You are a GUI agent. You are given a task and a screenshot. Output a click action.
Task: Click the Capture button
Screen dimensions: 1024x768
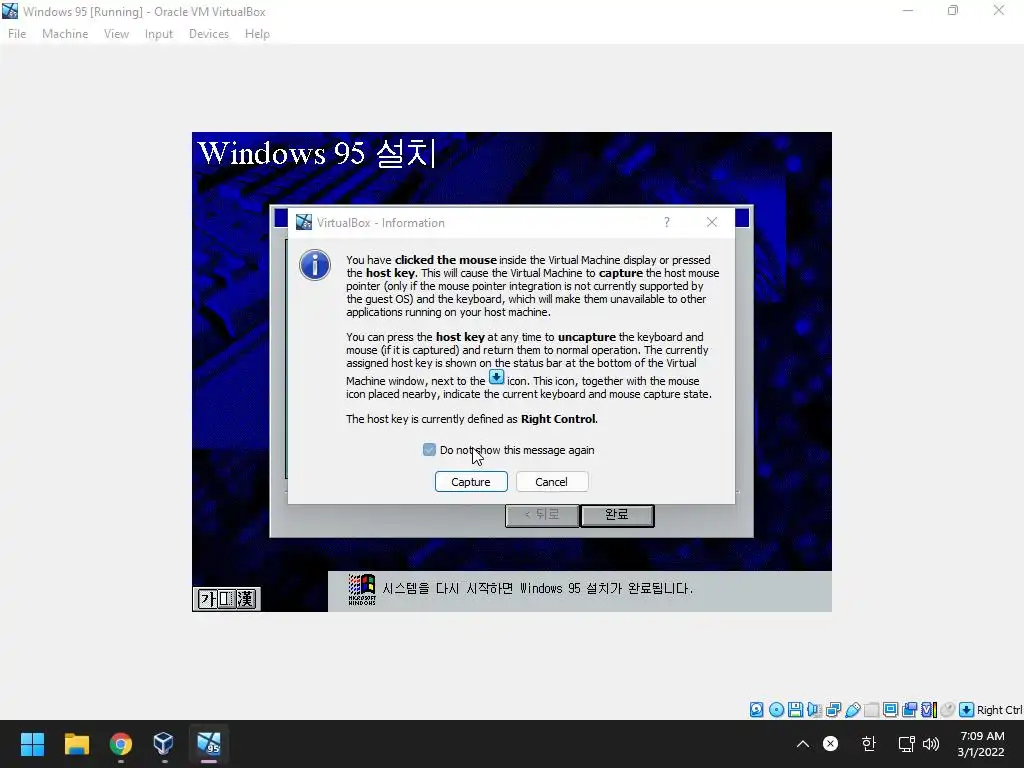click(x=471, y=482)
